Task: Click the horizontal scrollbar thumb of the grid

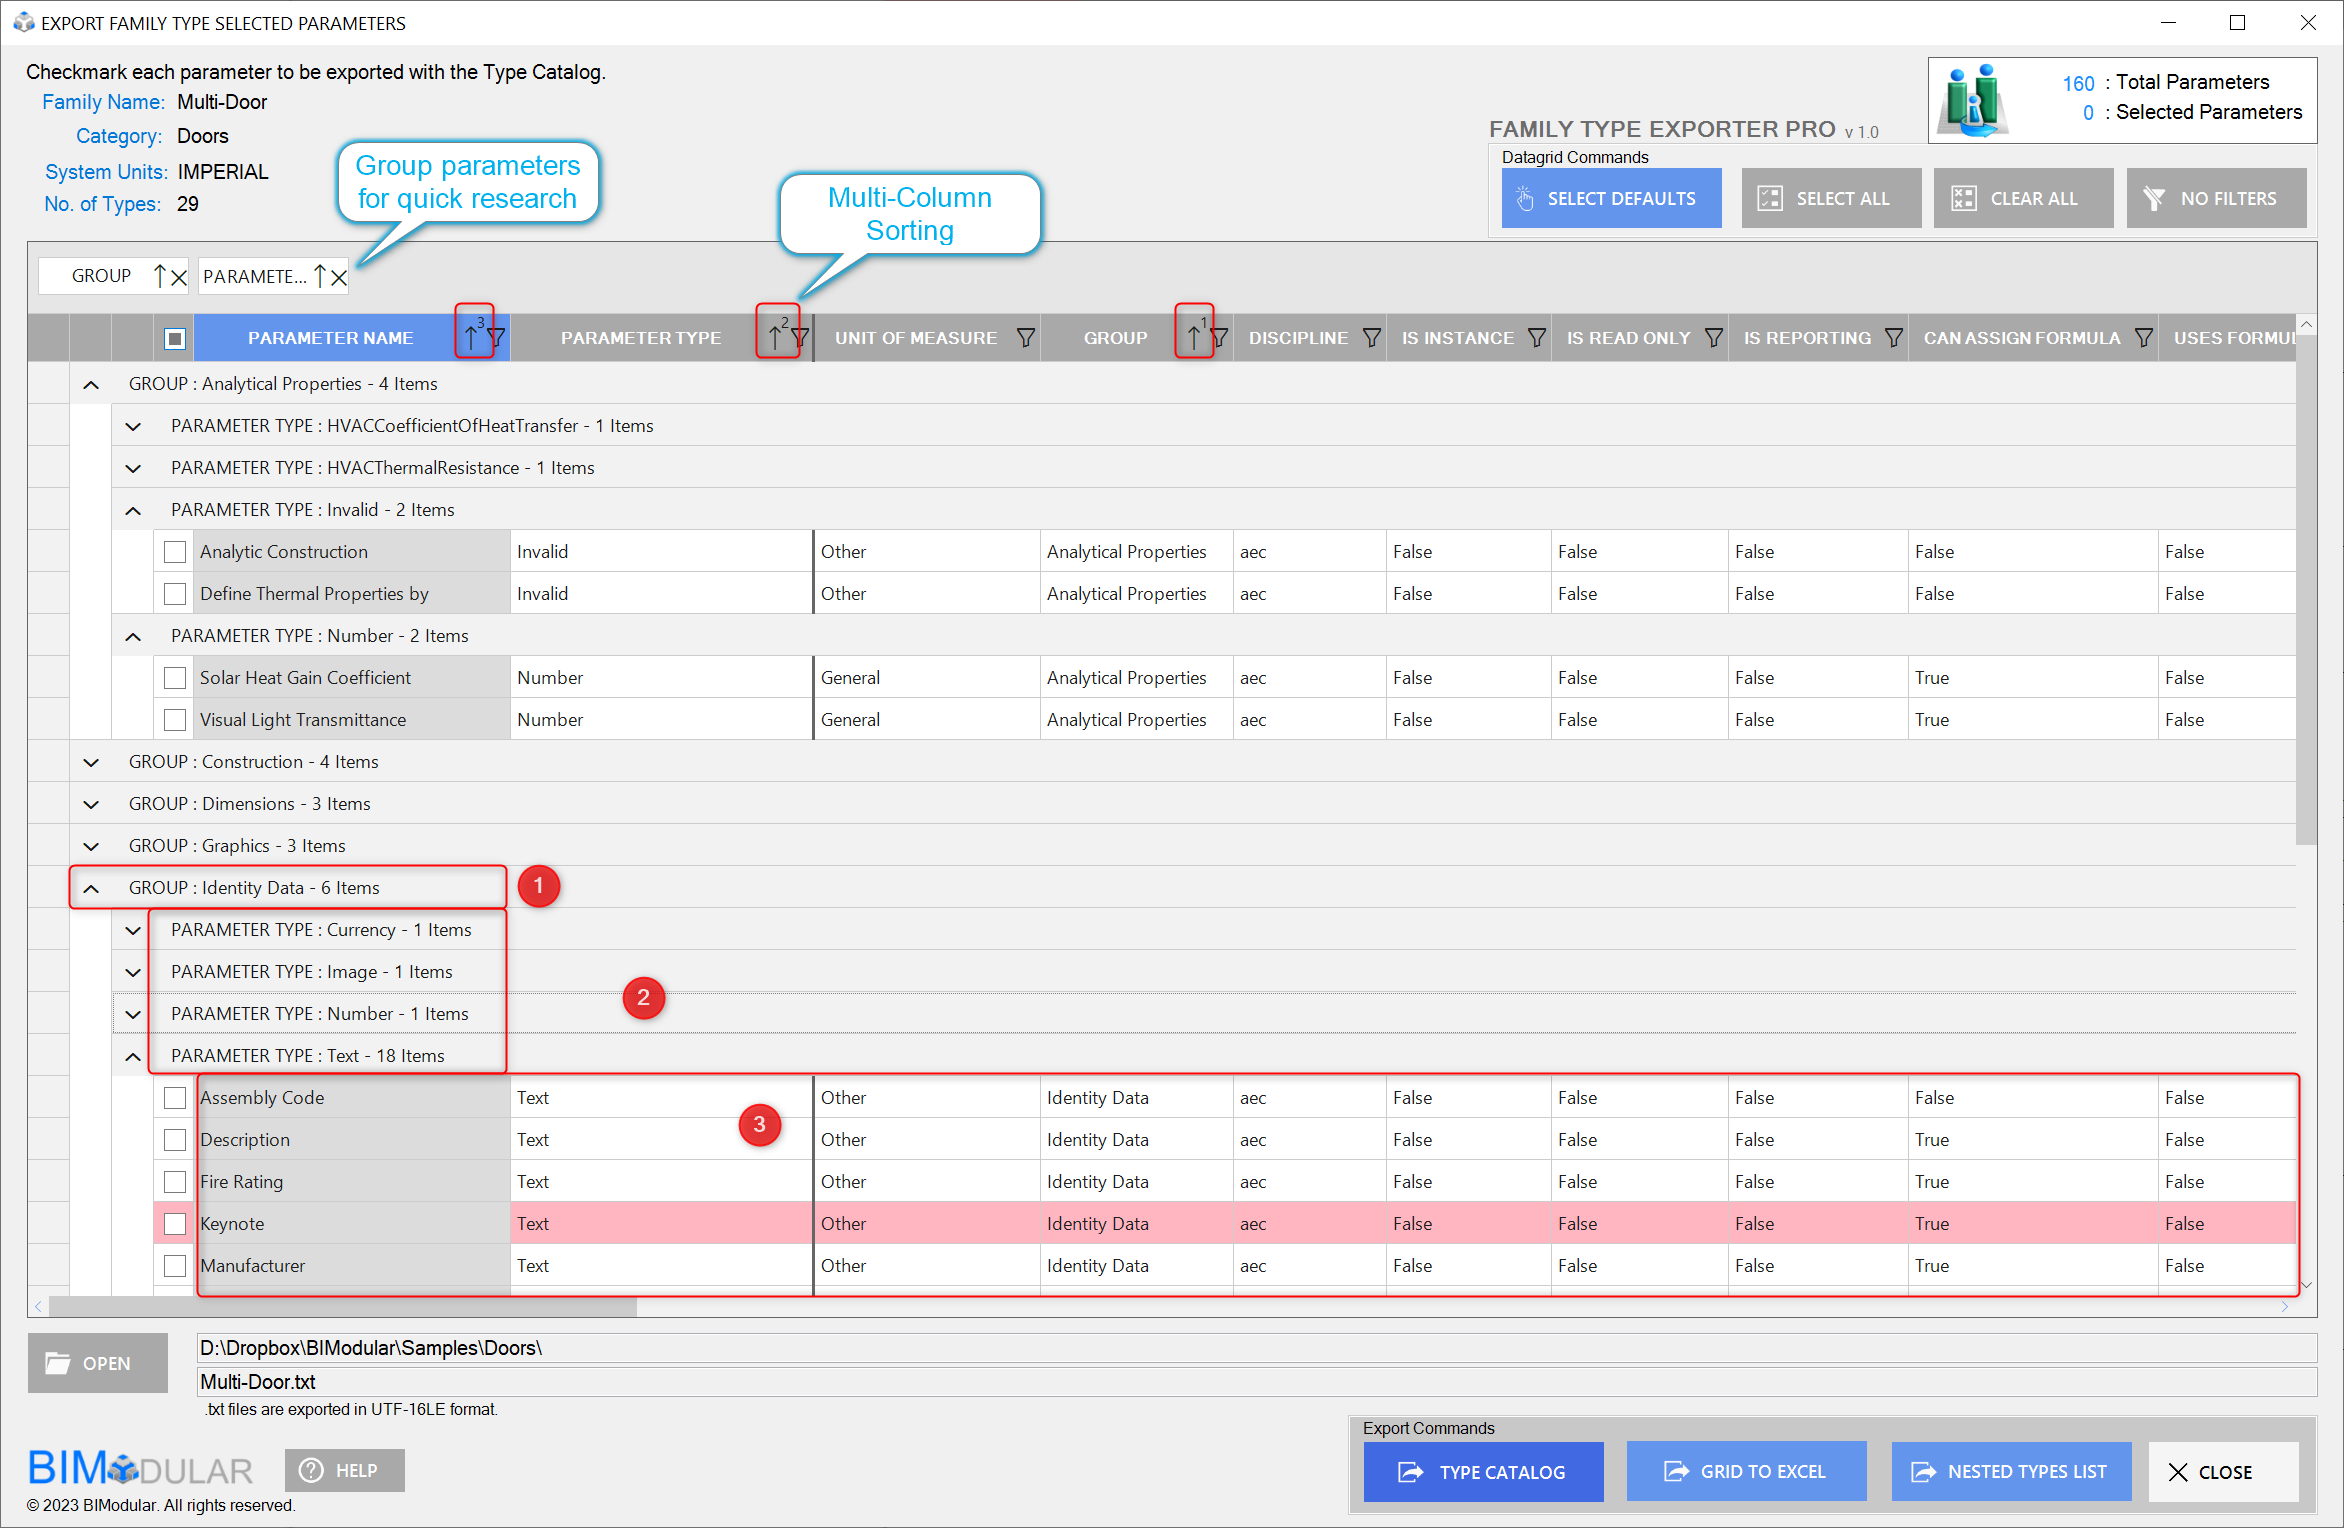Action: 343,1307
